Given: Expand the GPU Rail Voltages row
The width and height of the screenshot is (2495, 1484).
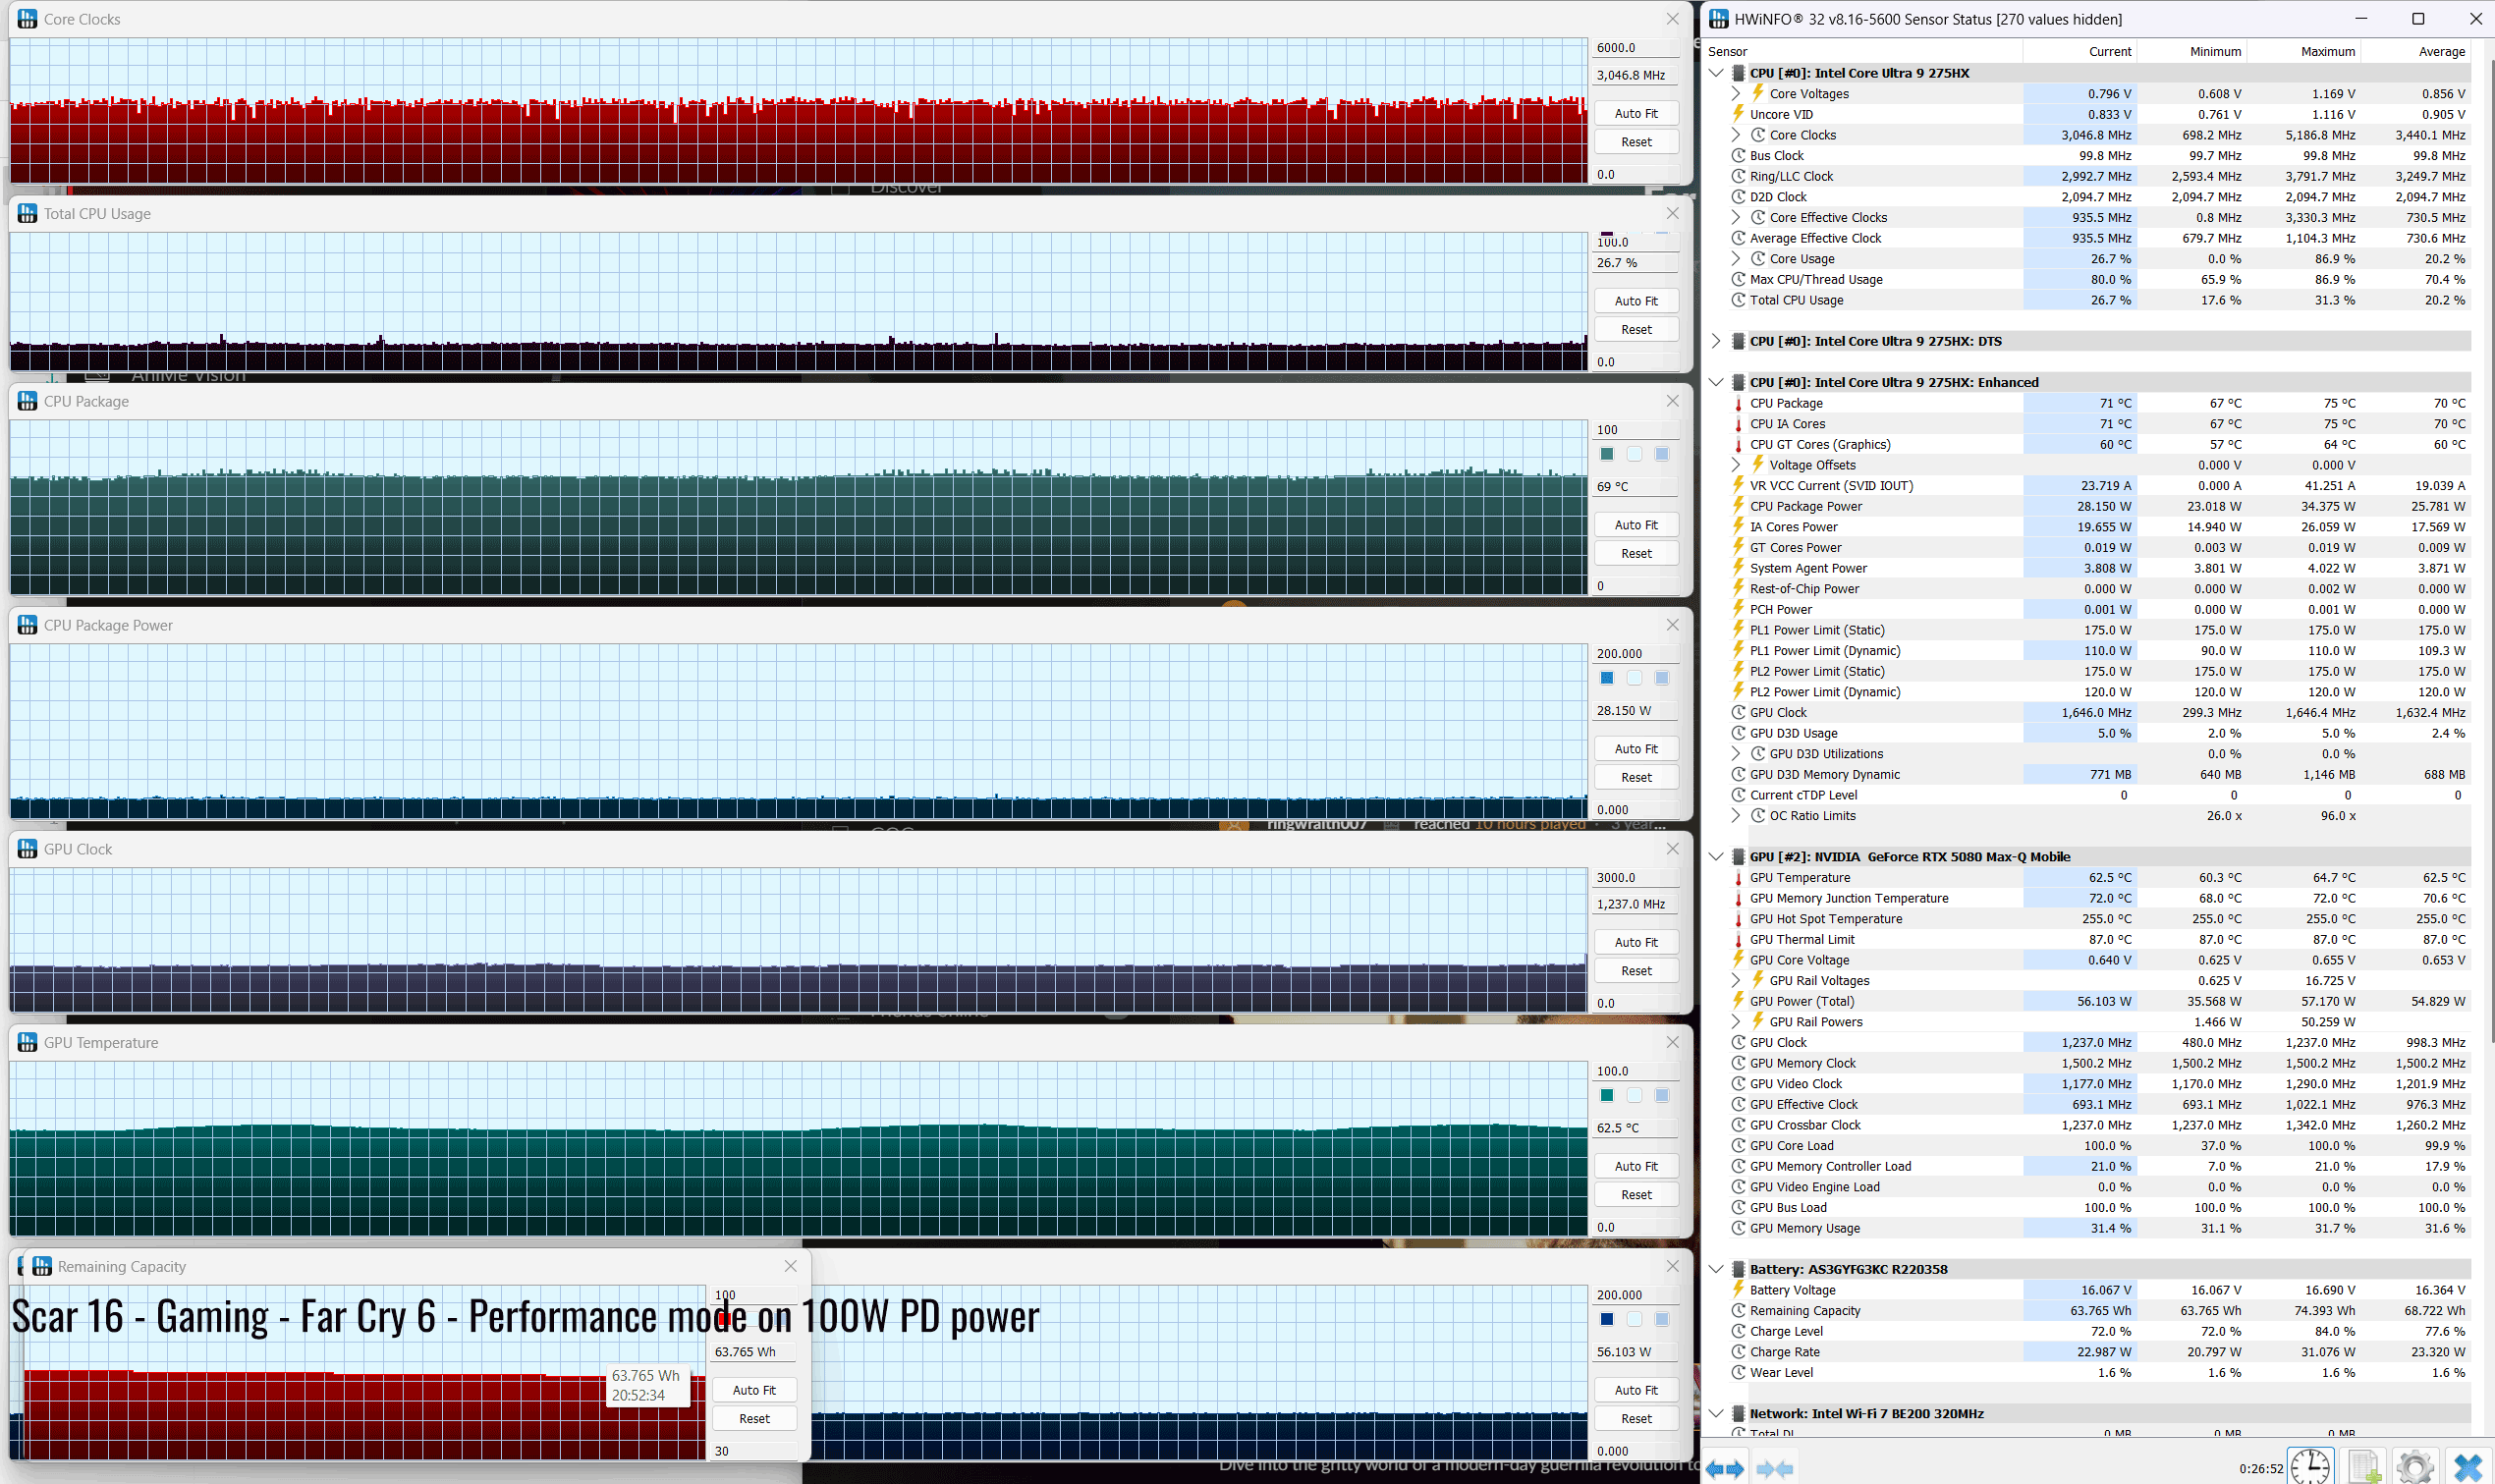Looking at the screenshot, I should pos(1736,981).
